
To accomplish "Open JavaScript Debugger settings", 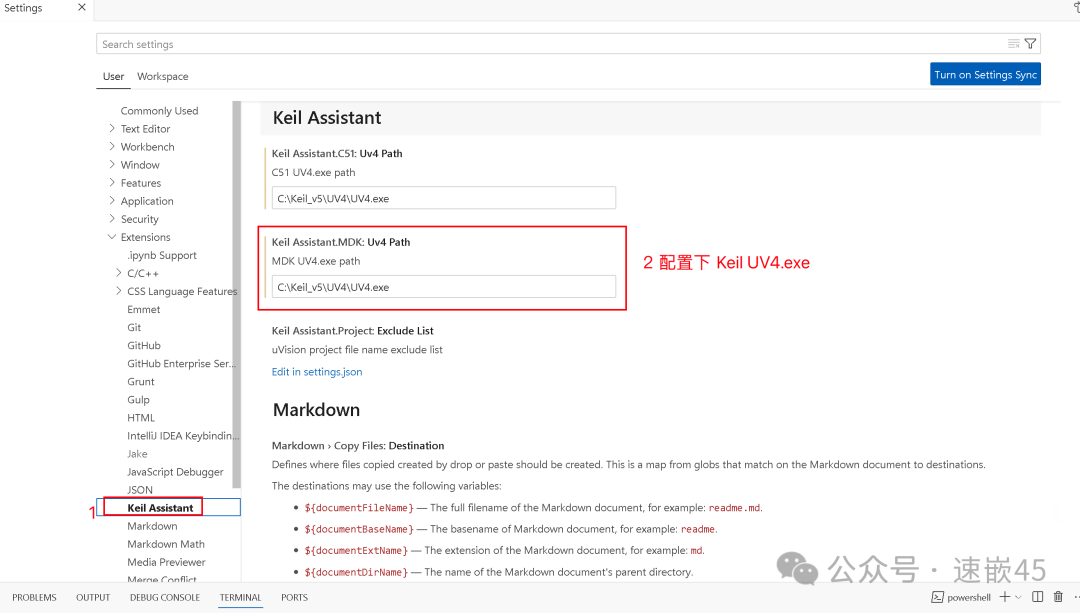I will 175,472.
